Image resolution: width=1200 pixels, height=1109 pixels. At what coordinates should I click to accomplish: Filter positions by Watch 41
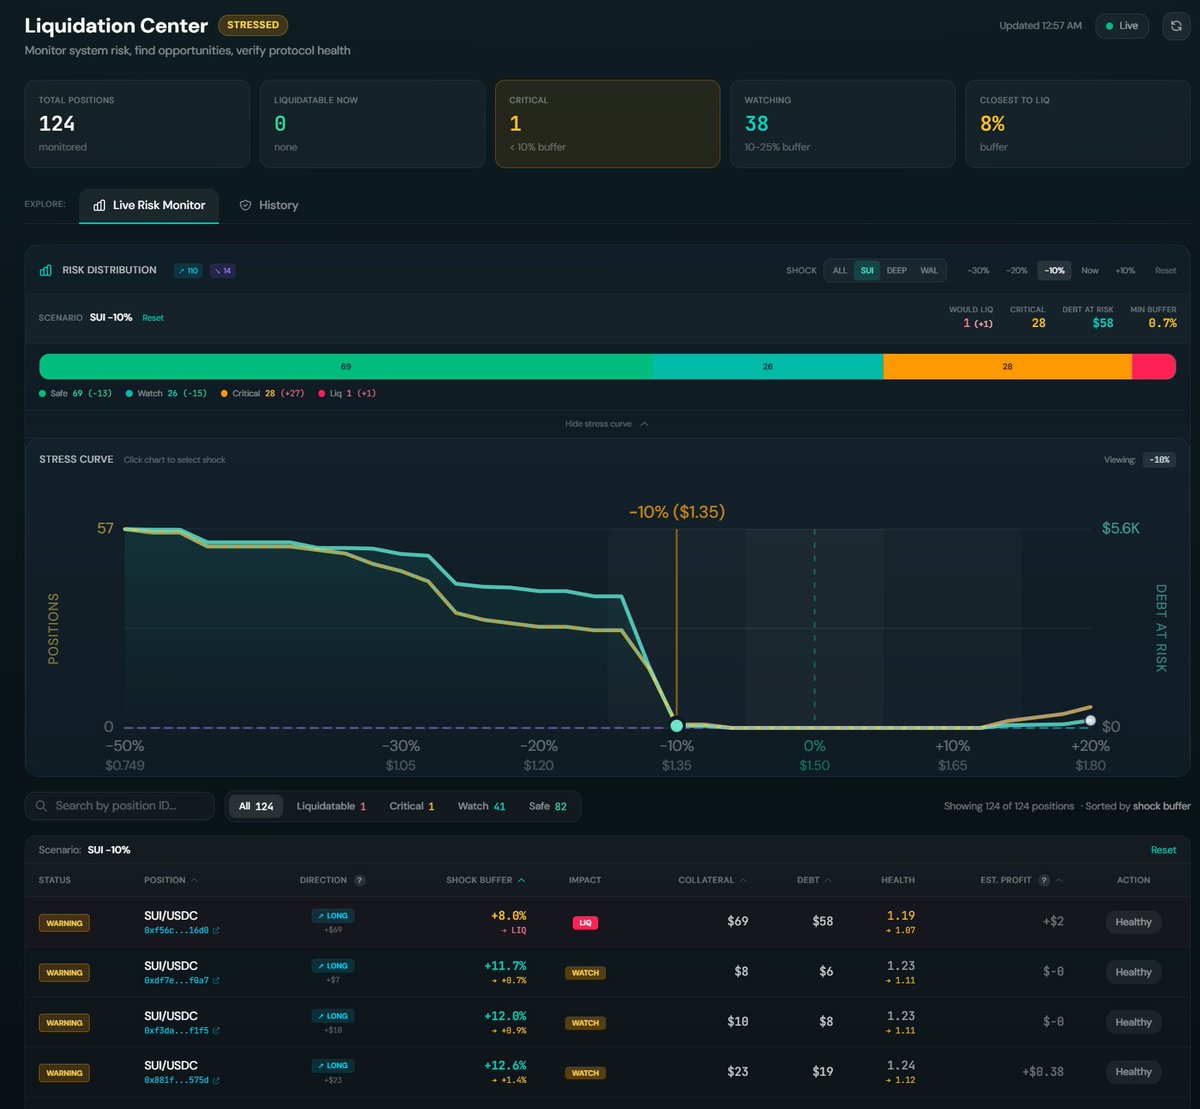pos(481,806)
